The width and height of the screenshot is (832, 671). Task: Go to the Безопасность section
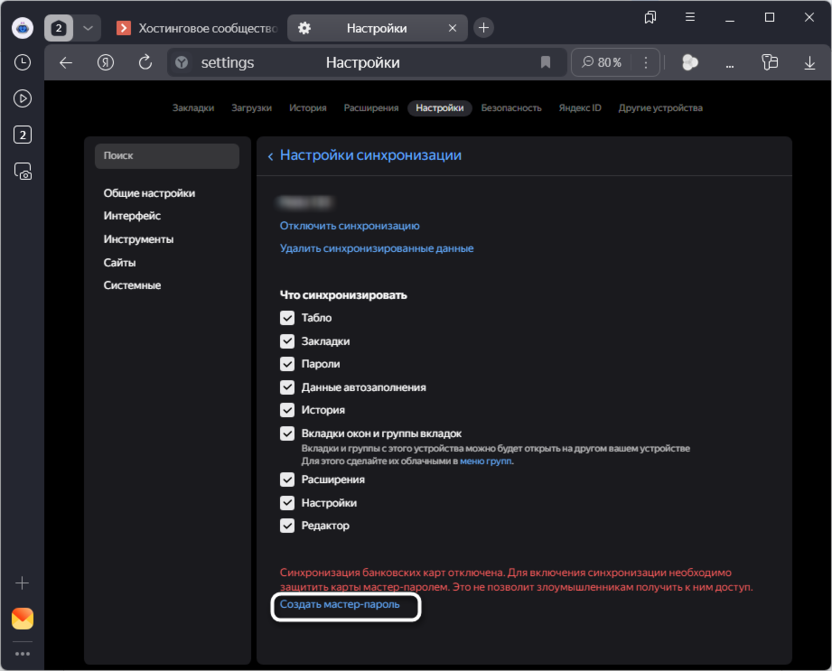(511, 108)
